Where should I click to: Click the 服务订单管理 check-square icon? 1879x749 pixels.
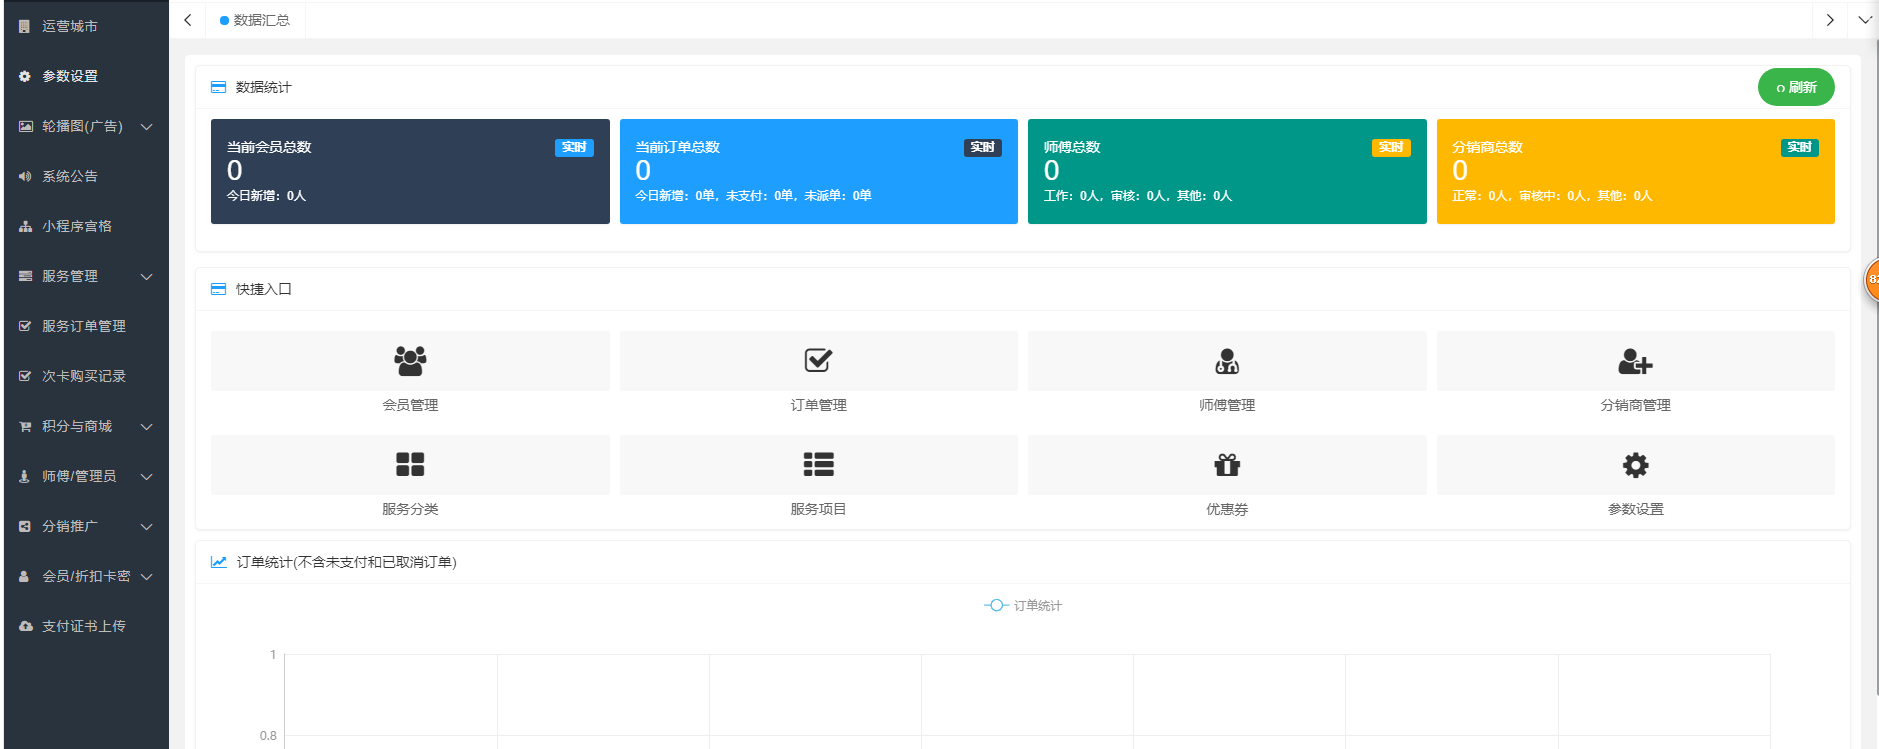(x=25, y=326)
